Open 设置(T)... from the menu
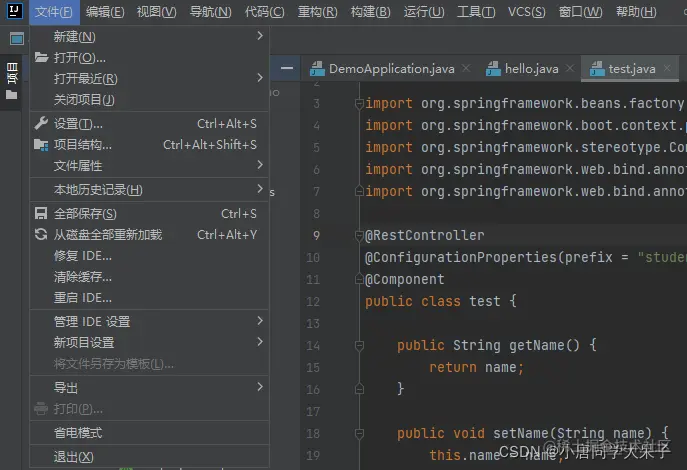The image size is (687, 470). point(149,124)
